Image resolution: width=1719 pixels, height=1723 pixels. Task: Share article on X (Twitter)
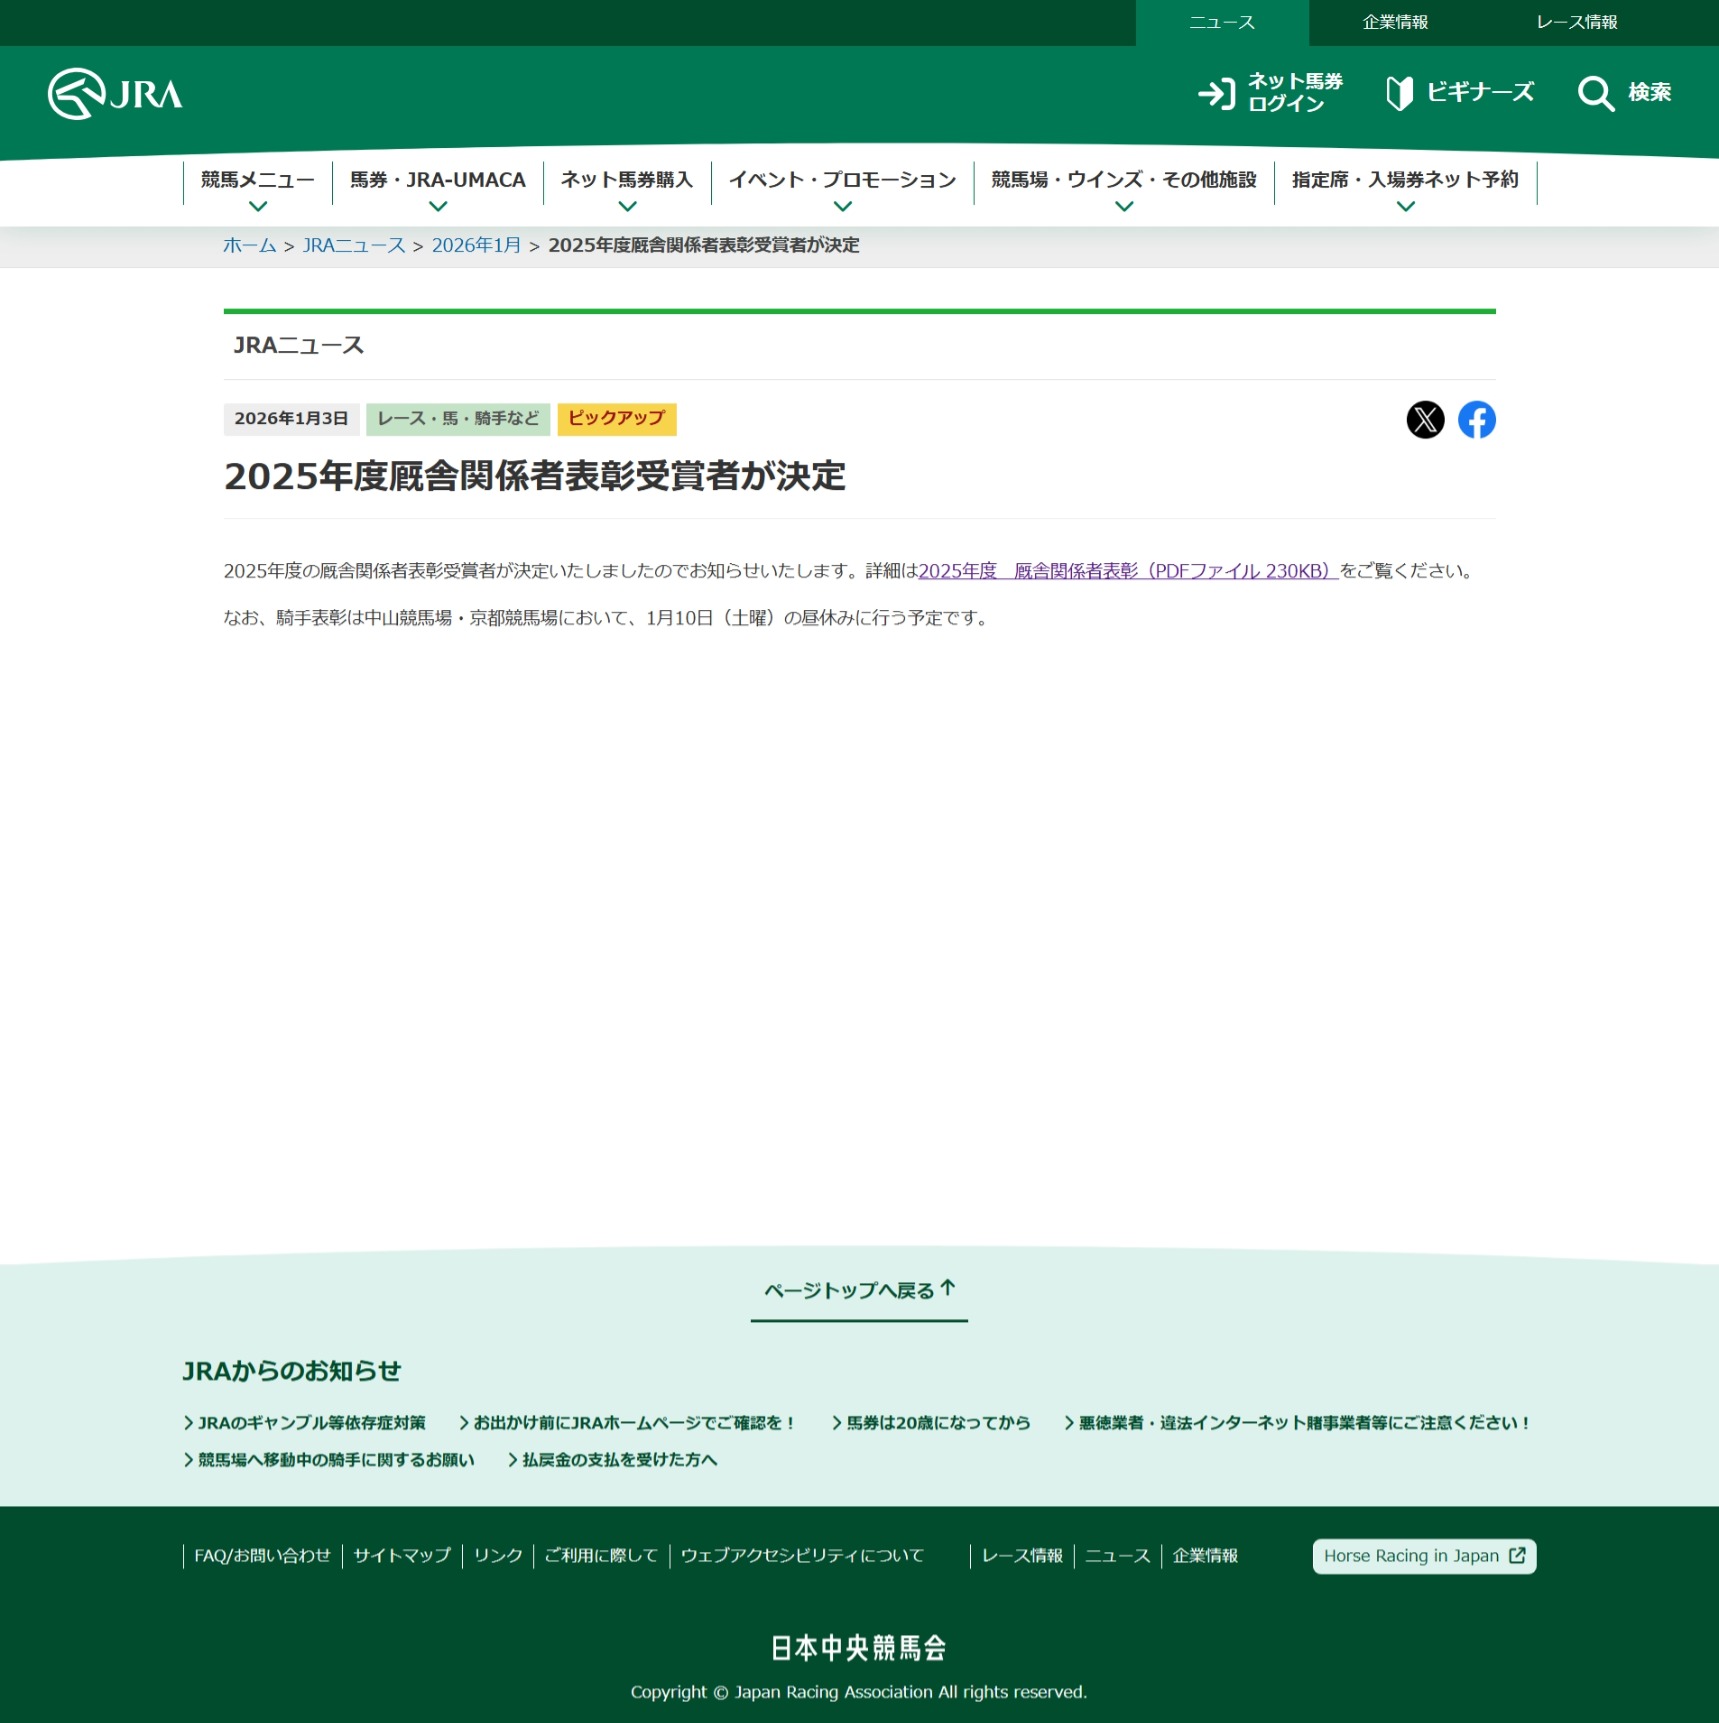point(1425,420)
